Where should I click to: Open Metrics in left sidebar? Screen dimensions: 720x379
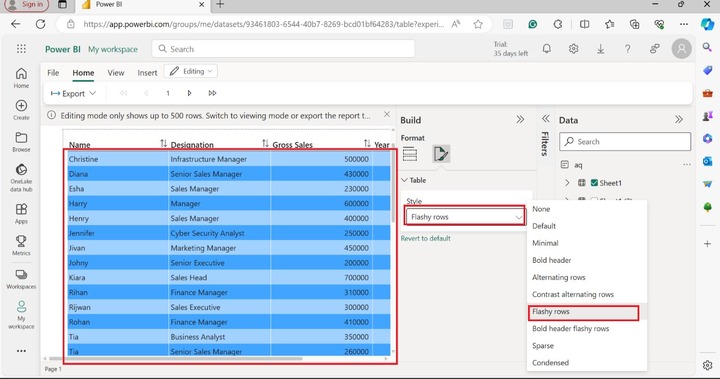[x=21, y=245]
